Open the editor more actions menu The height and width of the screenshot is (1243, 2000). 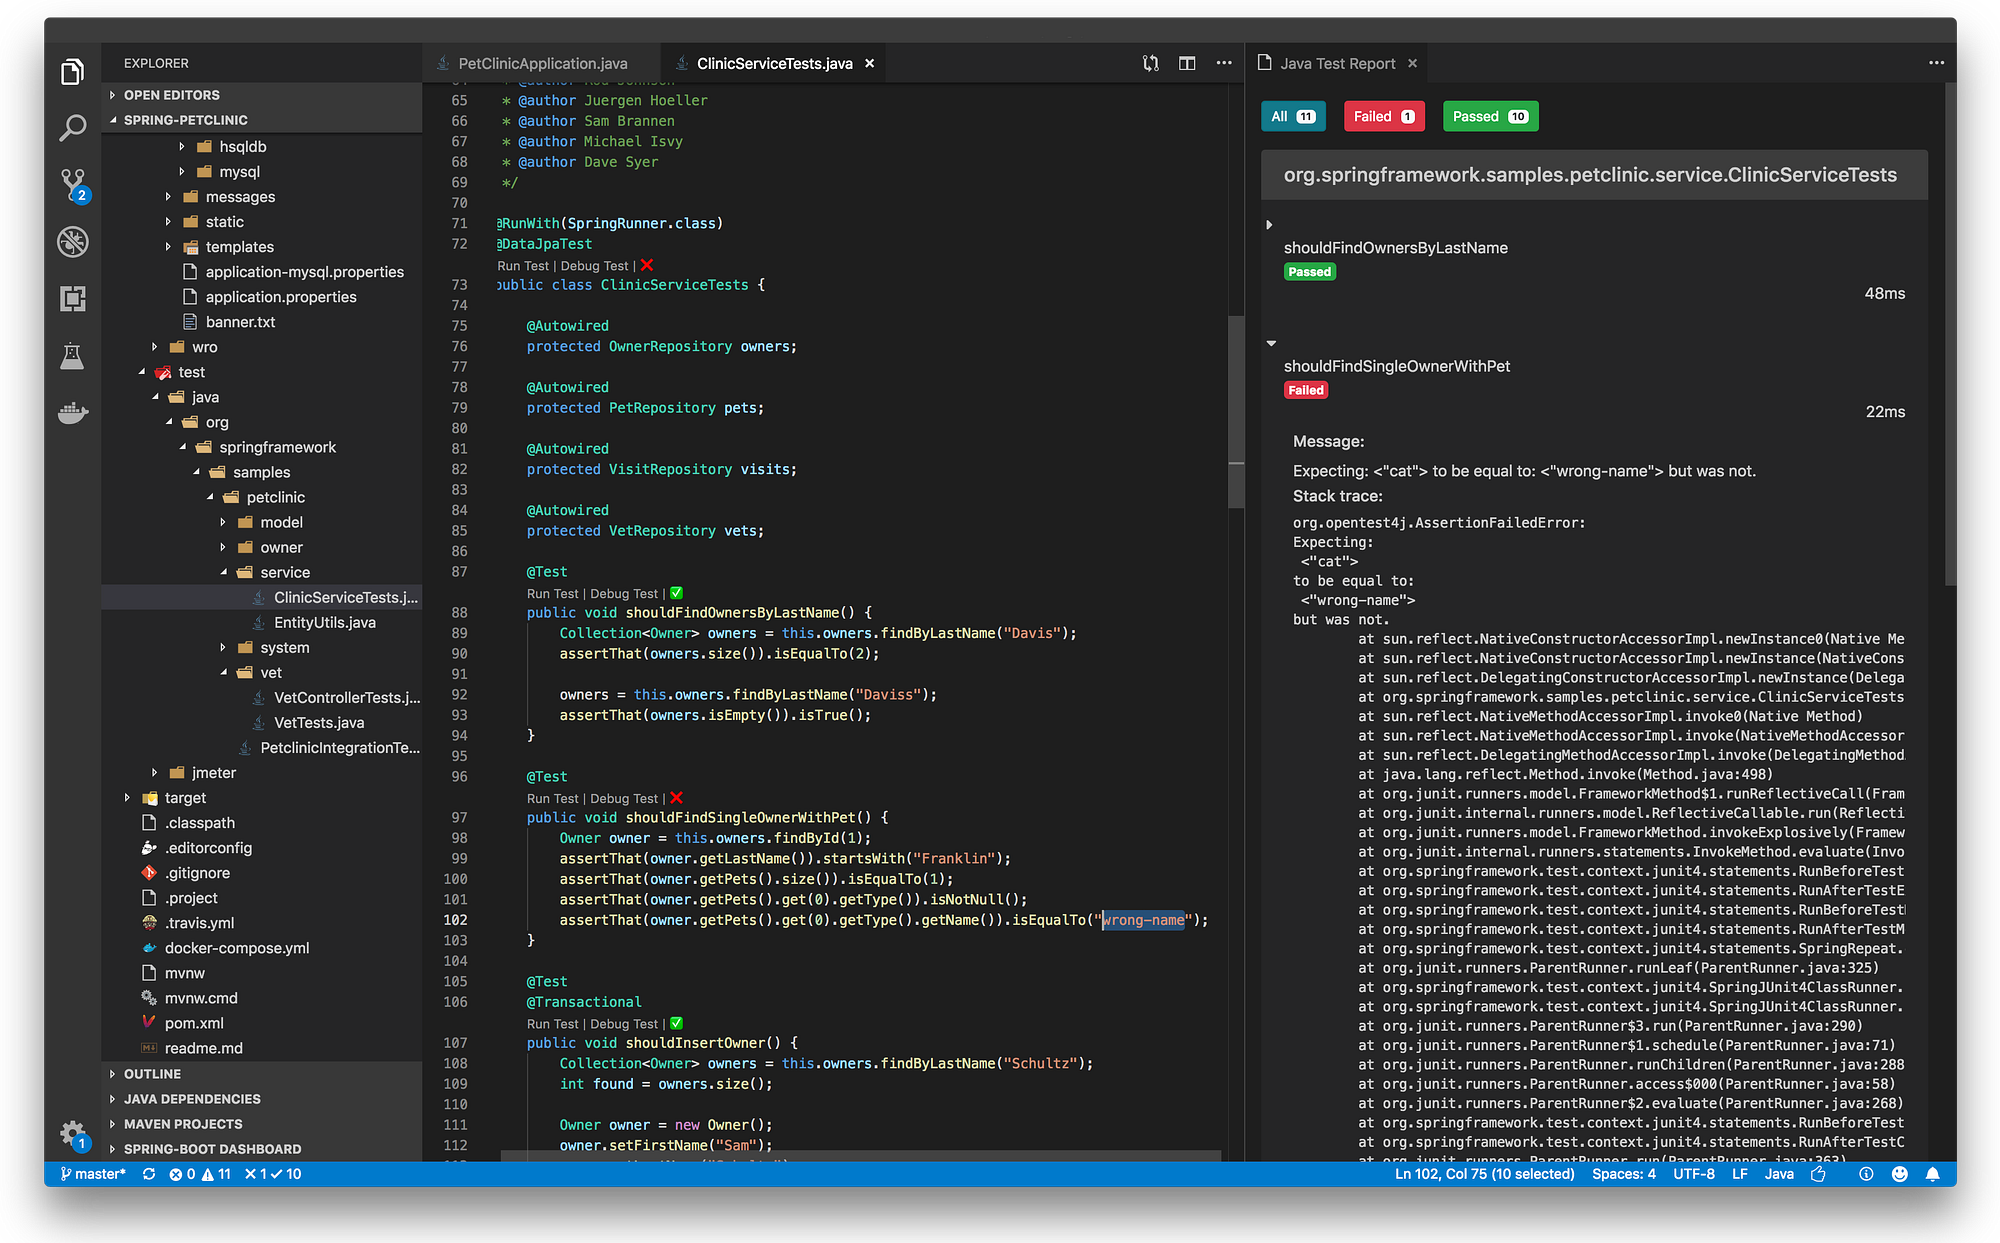[x=1223, y=62]
